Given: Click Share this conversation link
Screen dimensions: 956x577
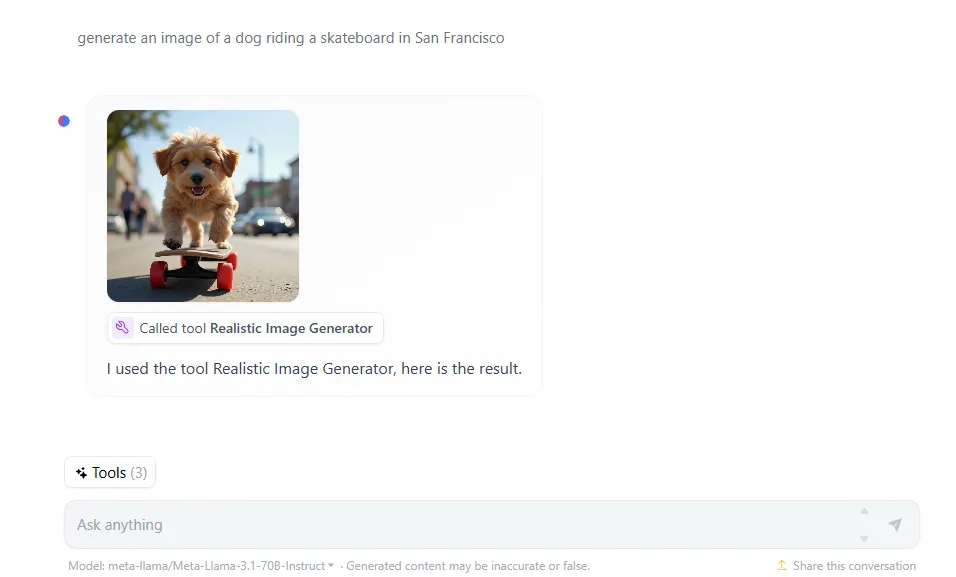Looking at the screenshot, I should tap(854, 566).
